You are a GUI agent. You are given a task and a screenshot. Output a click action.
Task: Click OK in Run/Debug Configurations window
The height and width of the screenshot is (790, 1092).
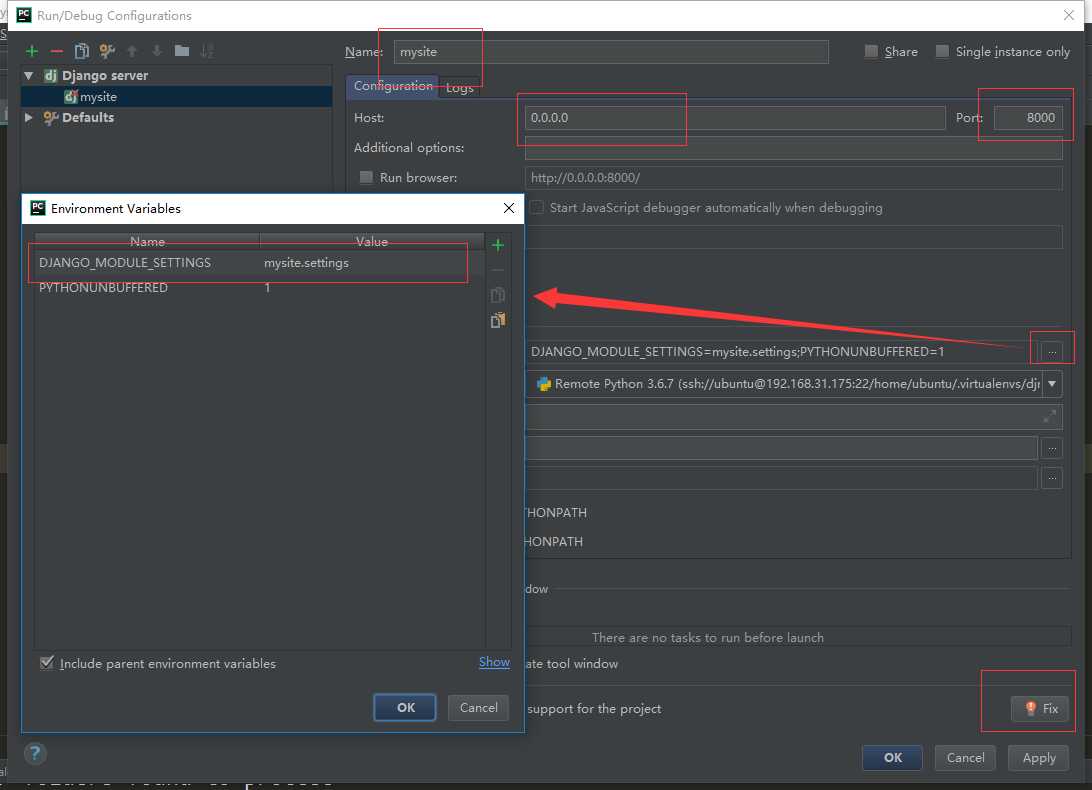(x=893, y=757)
